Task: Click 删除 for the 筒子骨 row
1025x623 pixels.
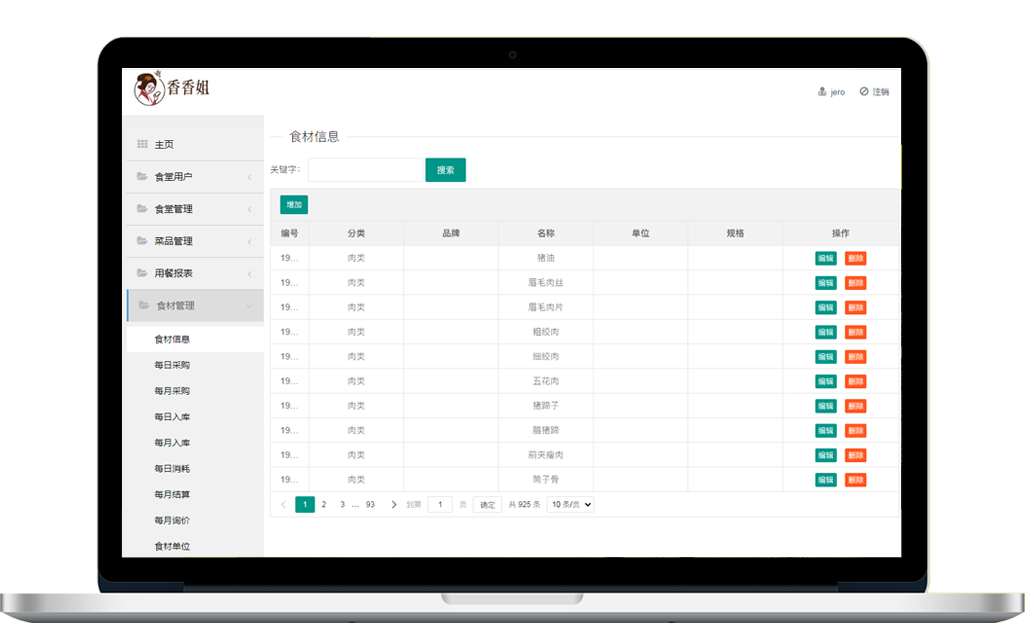Action: pos(856,480)
